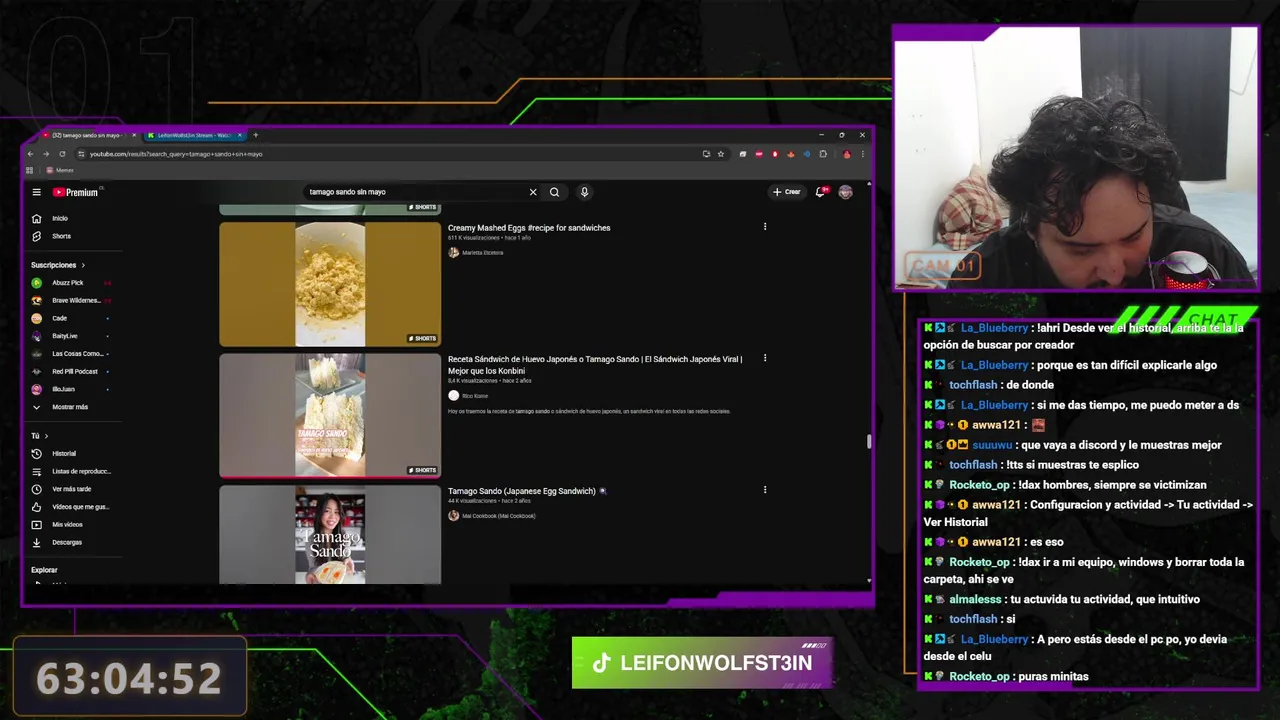Open options menu for Receta Sándwich video

click(x=765, y=358)
